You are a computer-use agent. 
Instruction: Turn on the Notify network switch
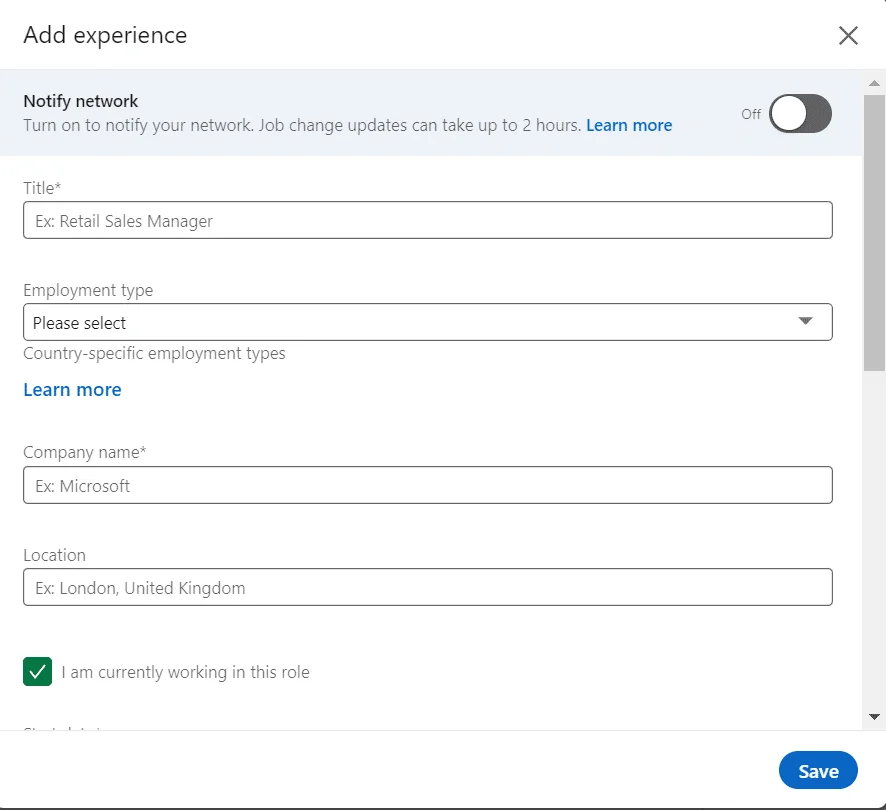800,114
